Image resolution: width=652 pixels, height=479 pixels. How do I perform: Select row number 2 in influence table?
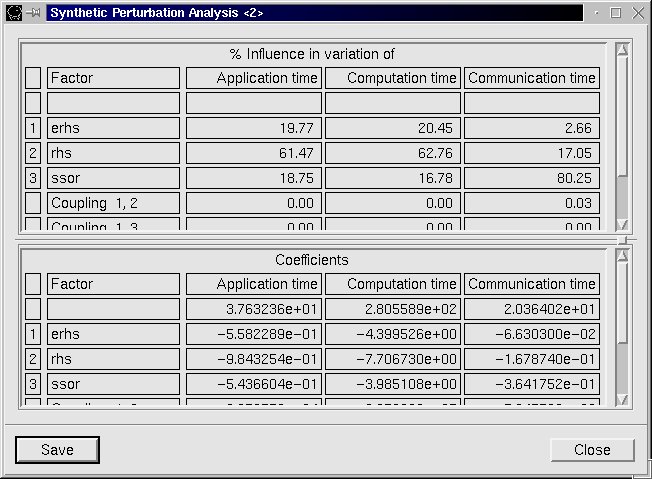[x=33, y=153]
